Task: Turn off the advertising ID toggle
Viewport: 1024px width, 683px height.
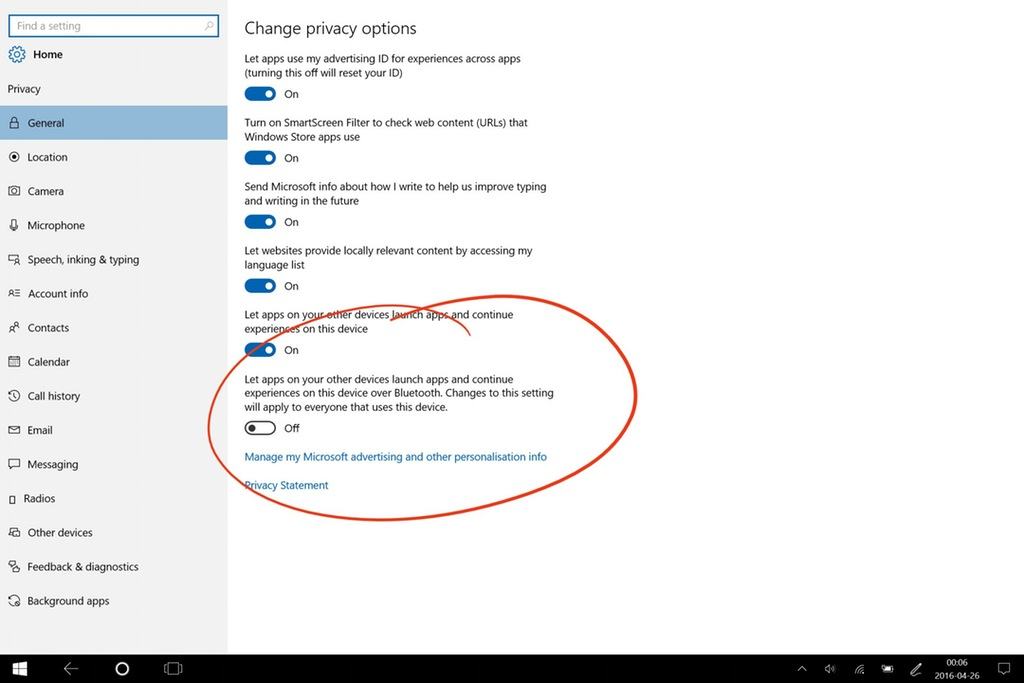Action: coord(260,94)
